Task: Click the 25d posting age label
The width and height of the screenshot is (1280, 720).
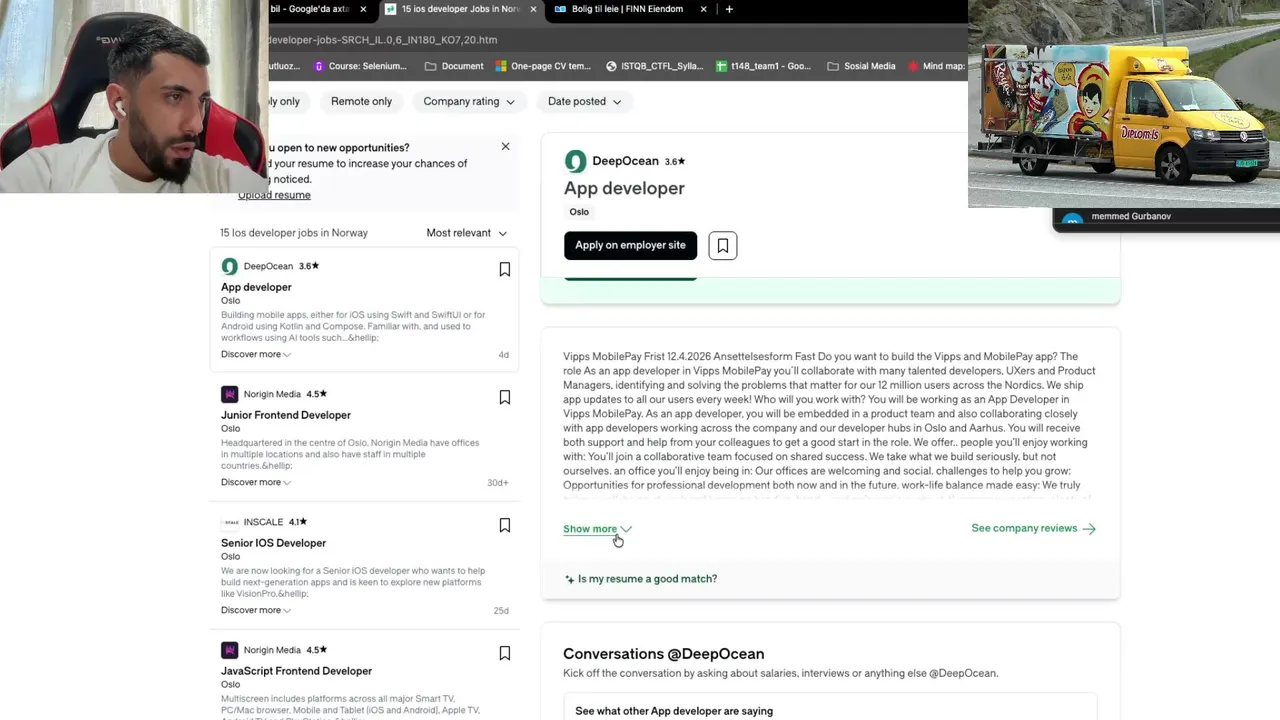Action: 501,611
